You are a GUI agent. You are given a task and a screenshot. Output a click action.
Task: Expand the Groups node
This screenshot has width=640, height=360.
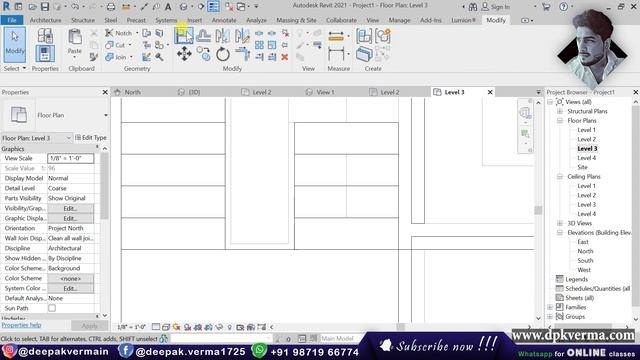click(550, 316)
